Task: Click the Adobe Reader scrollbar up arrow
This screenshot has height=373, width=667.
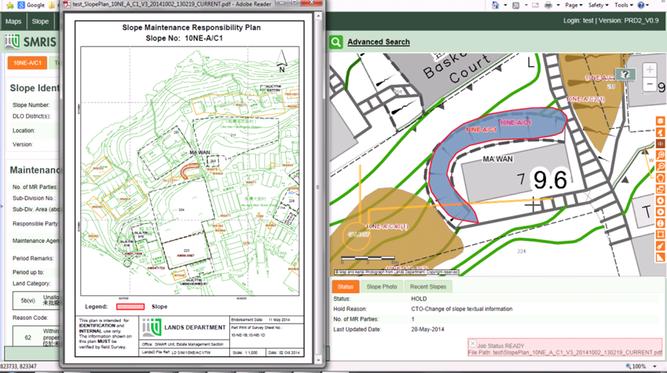Action: point(318,16)
